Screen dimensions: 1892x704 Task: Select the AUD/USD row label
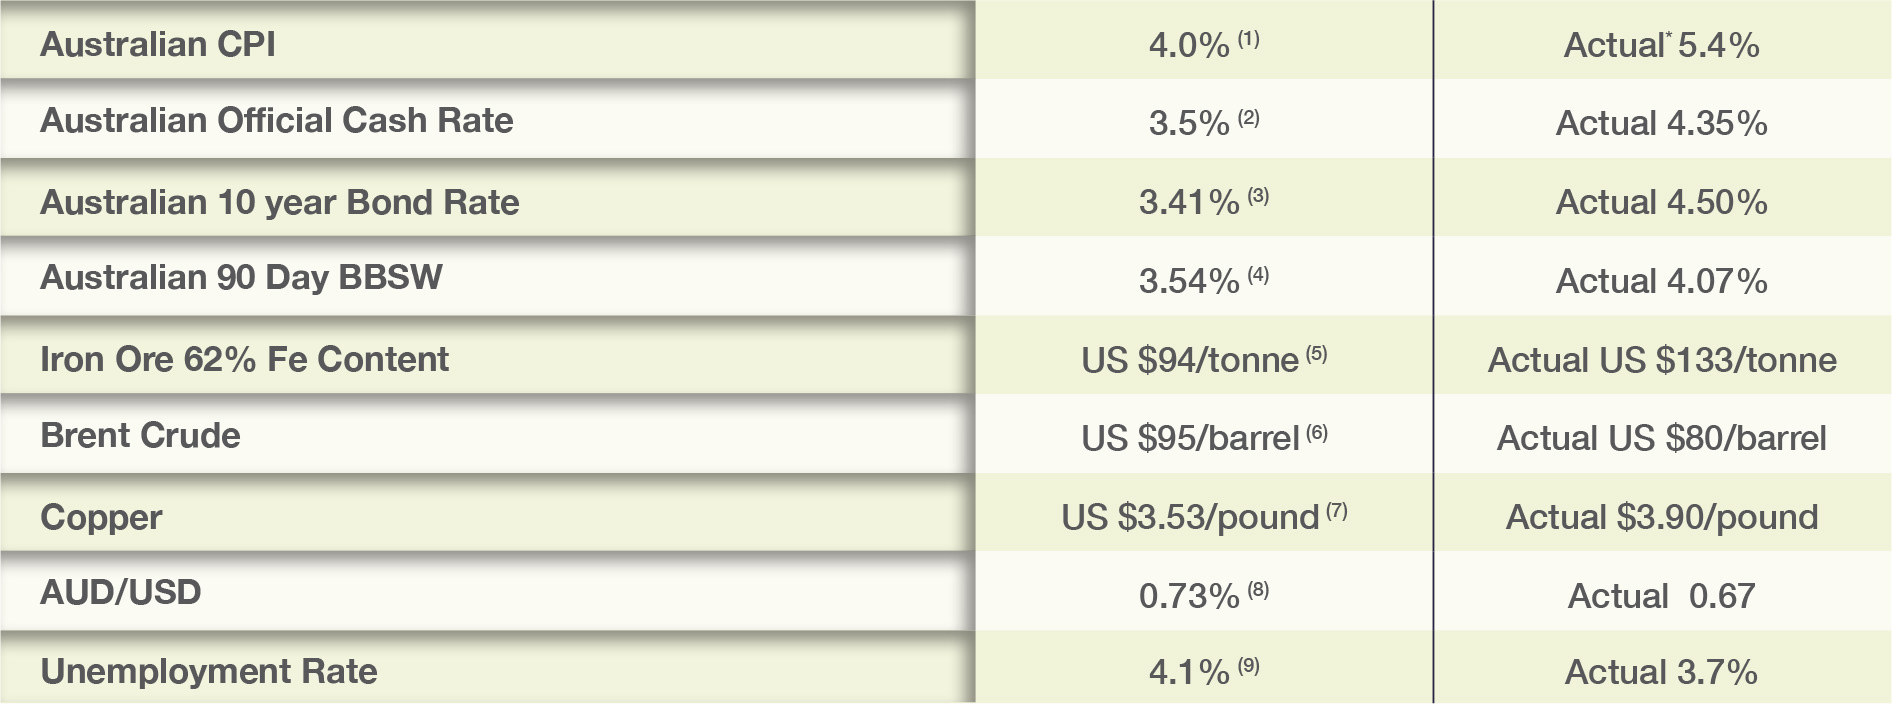click(x=120, y=592)
